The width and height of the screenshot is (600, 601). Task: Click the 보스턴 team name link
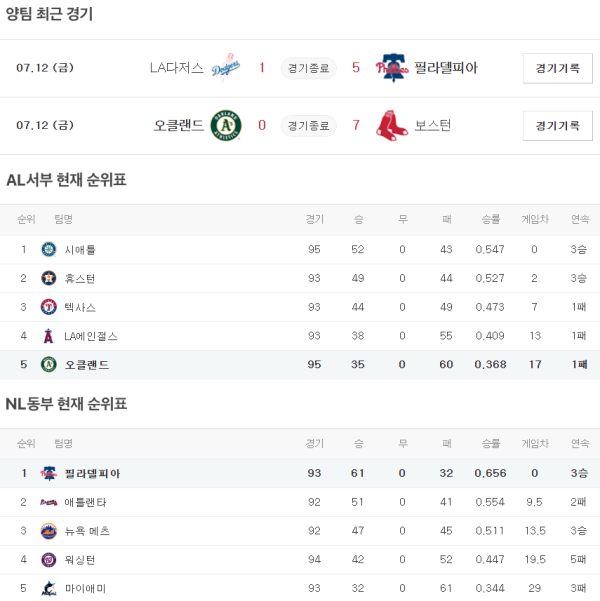432,125
